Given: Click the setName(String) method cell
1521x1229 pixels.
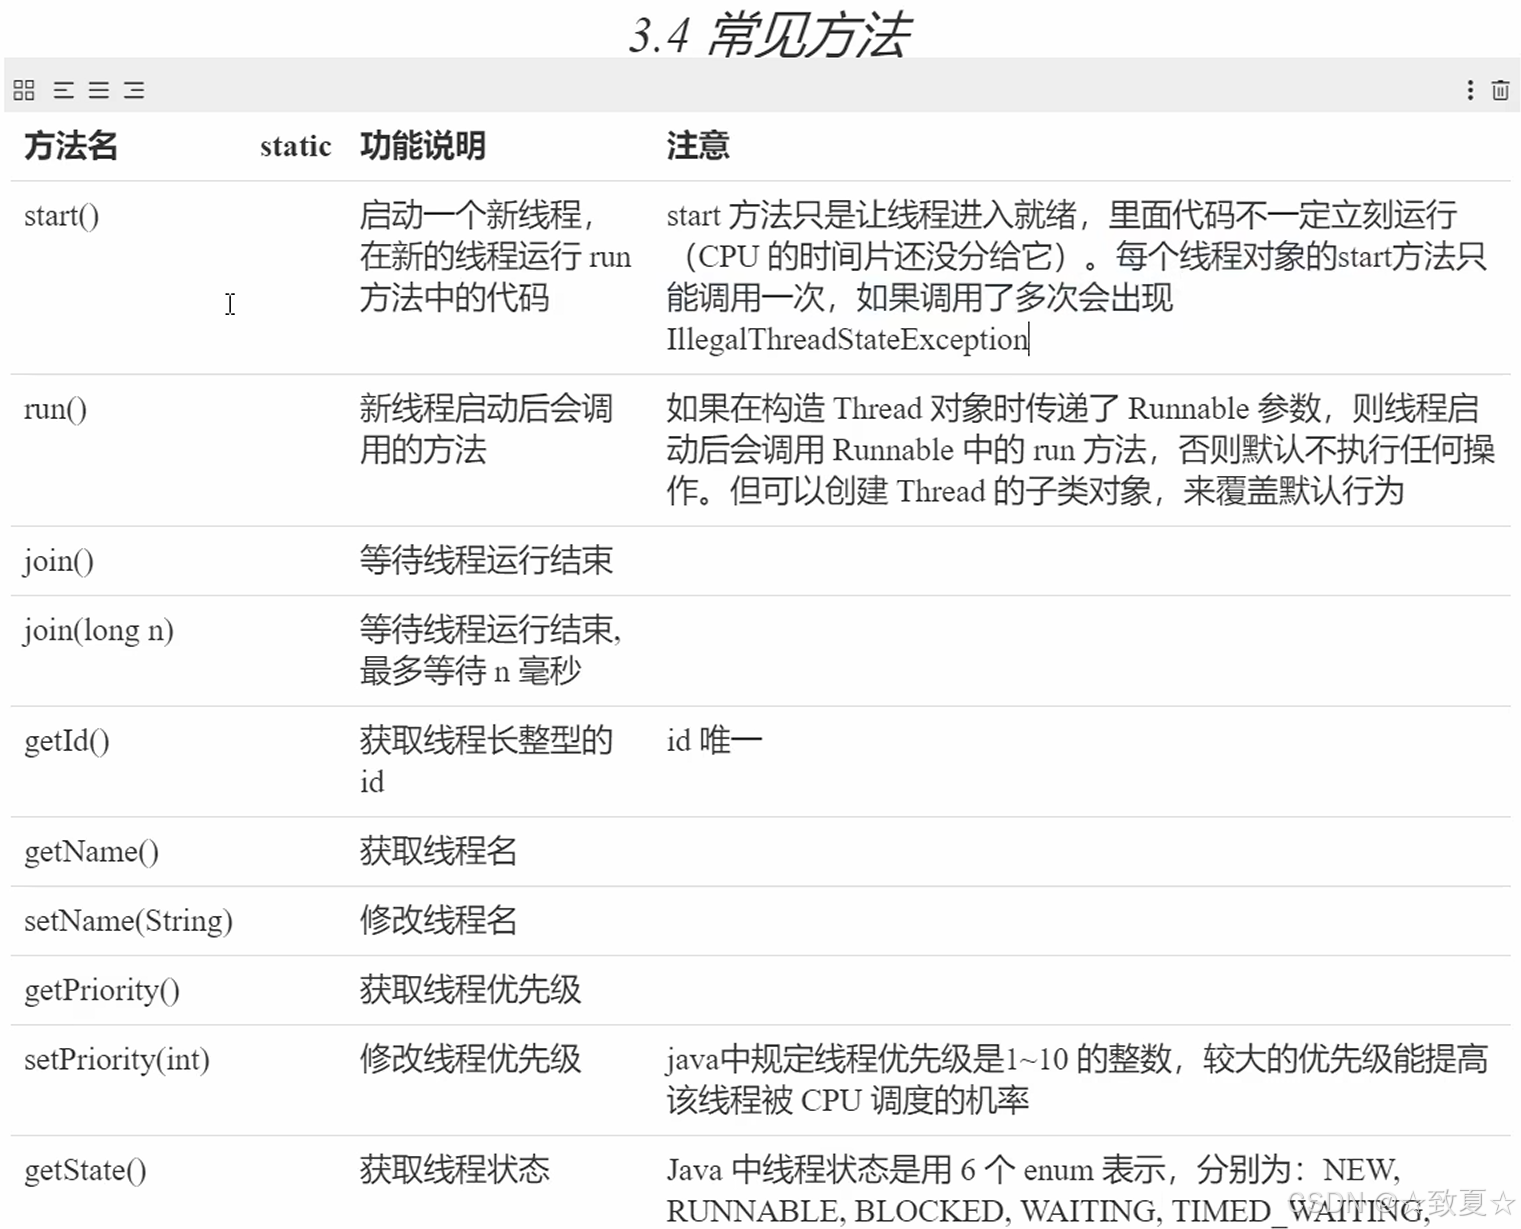Looking at the screenshot, I should (x=128, y=920).
